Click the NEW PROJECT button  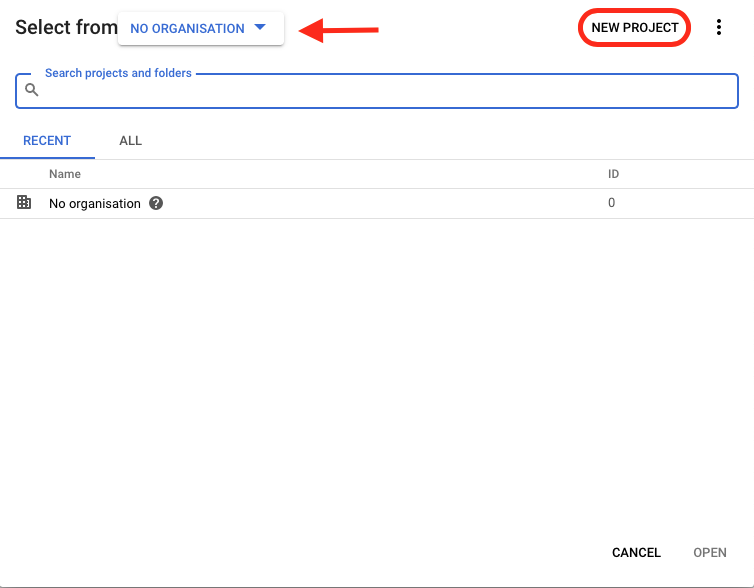(x=634, y=28)
